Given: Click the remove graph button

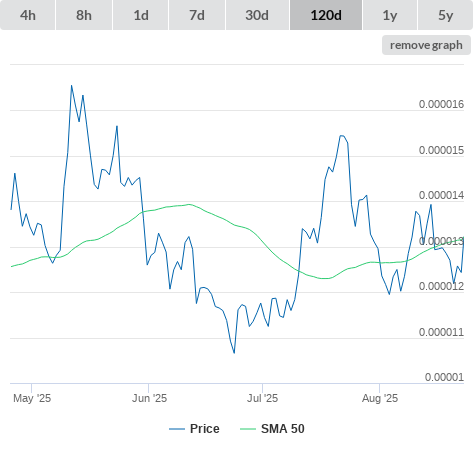Looking at the screenshot, I should click(426, 45).
